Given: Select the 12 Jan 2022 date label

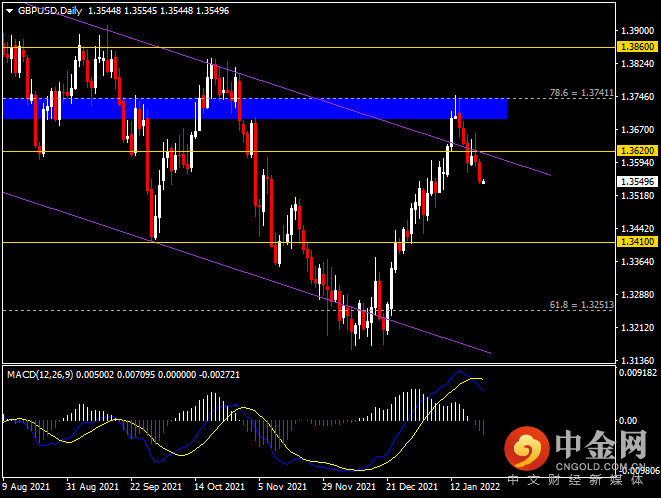Looking at the screenshot, I should pyautogui.click(x=475, y=487).
